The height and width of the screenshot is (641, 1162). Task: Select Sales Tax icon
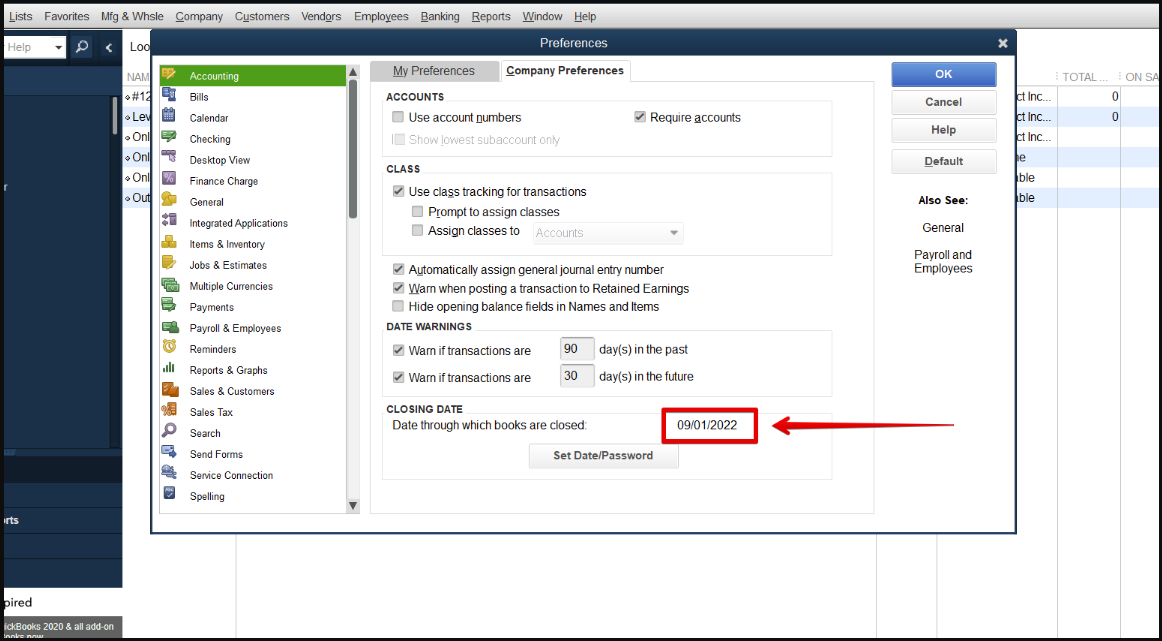click(169, 411)
